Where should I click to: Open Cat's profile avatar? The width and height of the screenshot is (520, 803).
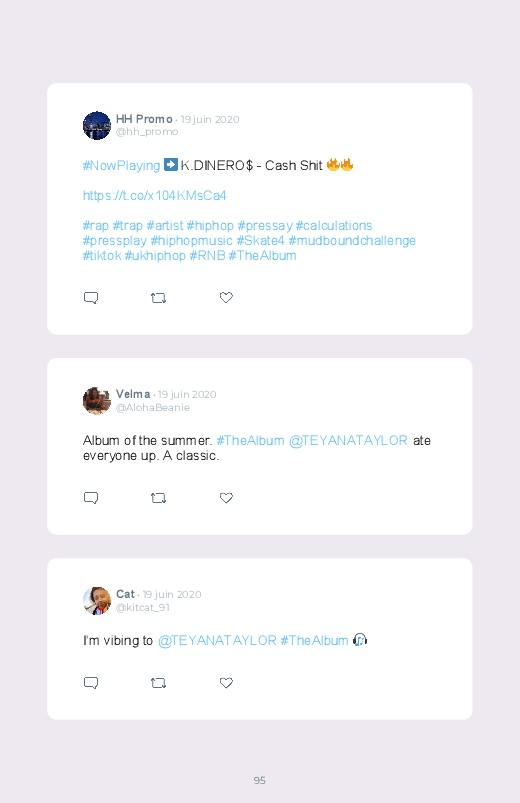coord(97,601)
